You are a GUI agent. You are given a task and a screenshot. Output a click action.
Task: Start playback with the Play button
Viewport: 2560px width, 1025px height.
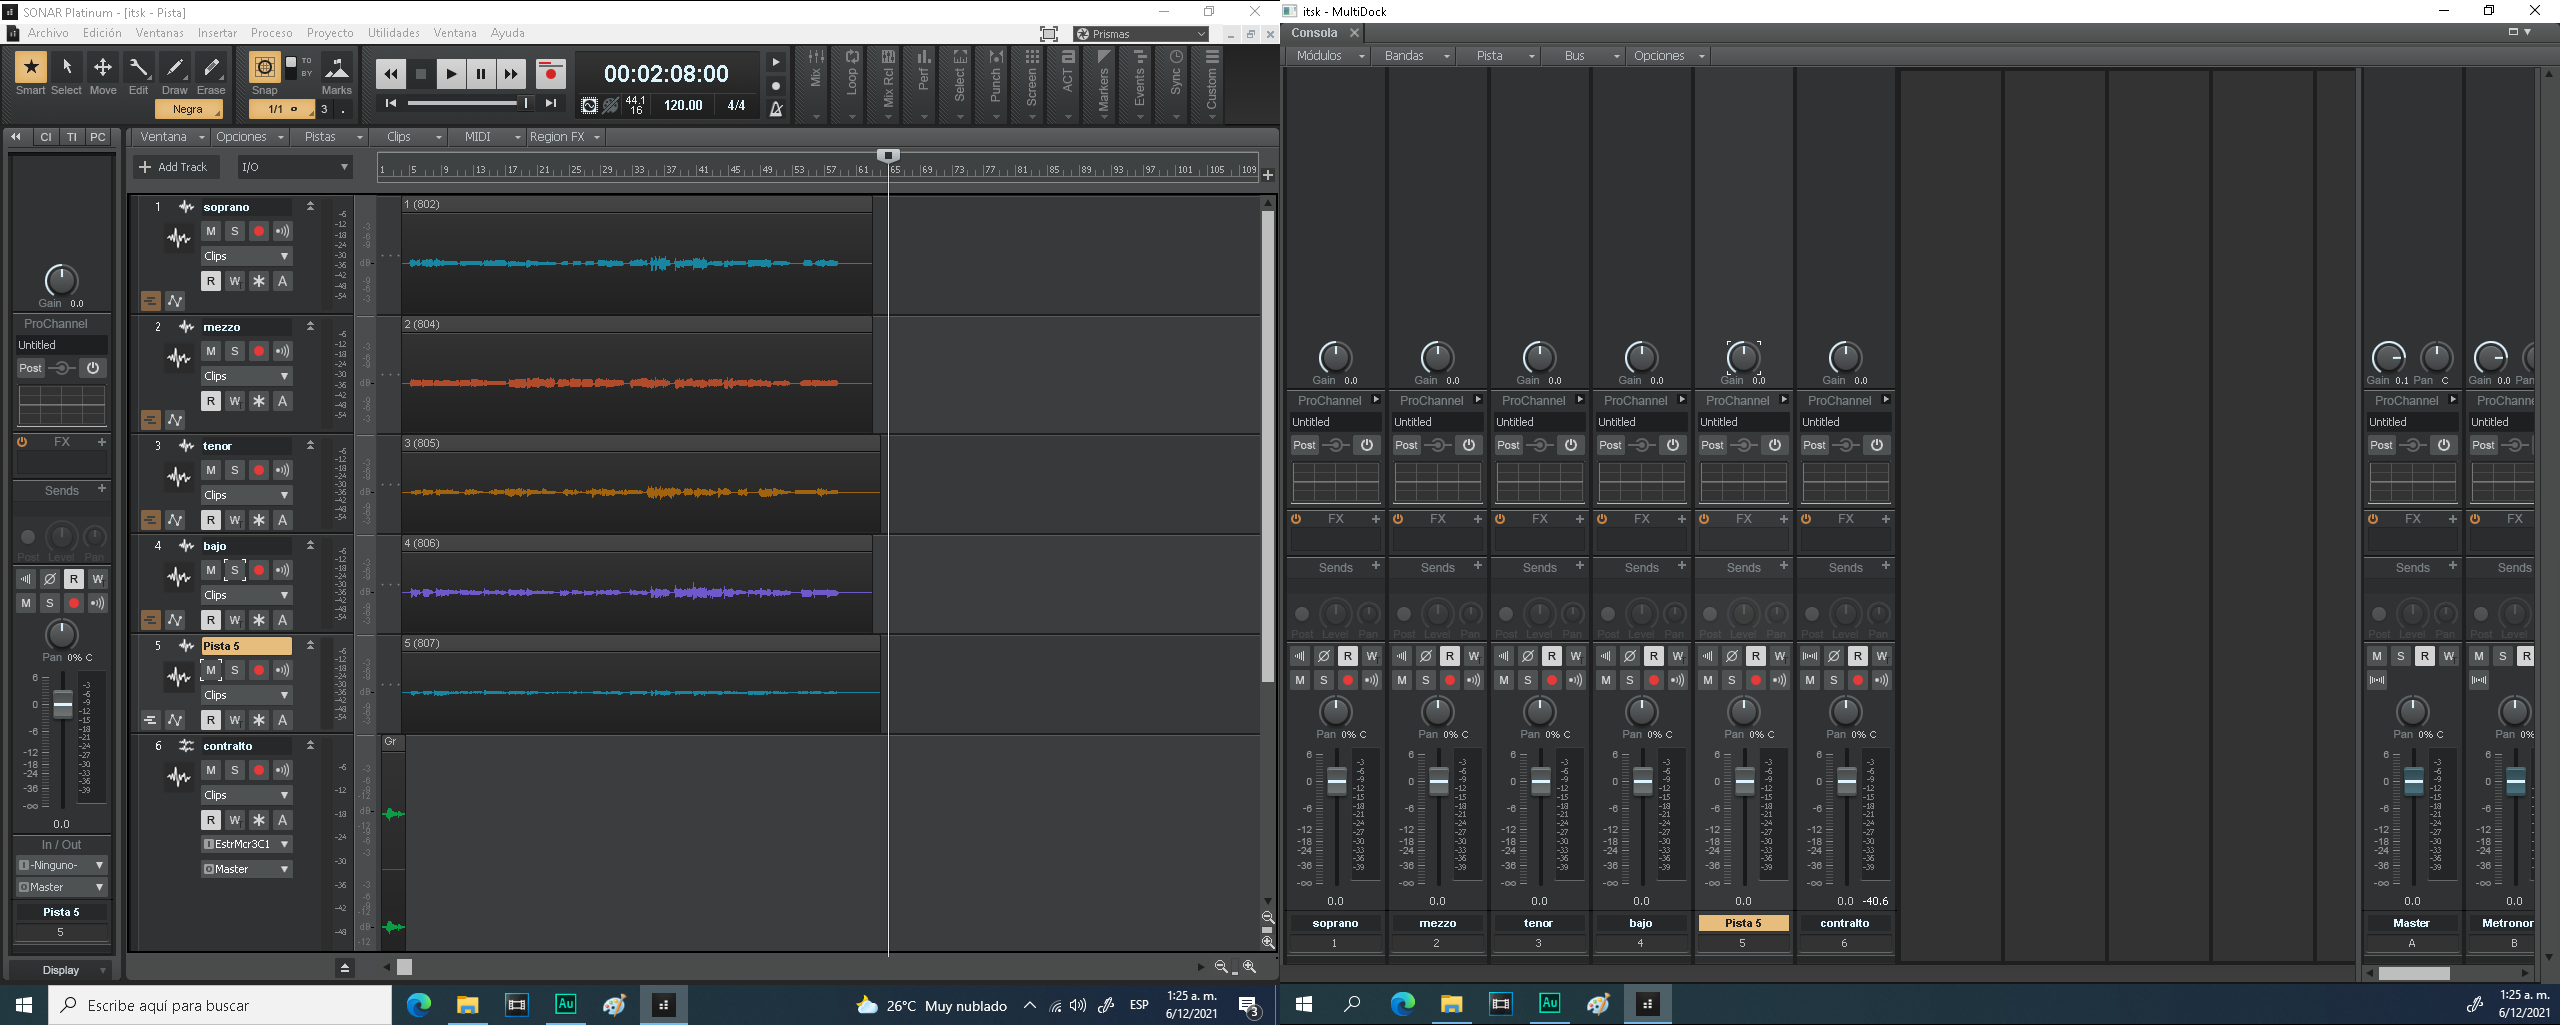451,73
